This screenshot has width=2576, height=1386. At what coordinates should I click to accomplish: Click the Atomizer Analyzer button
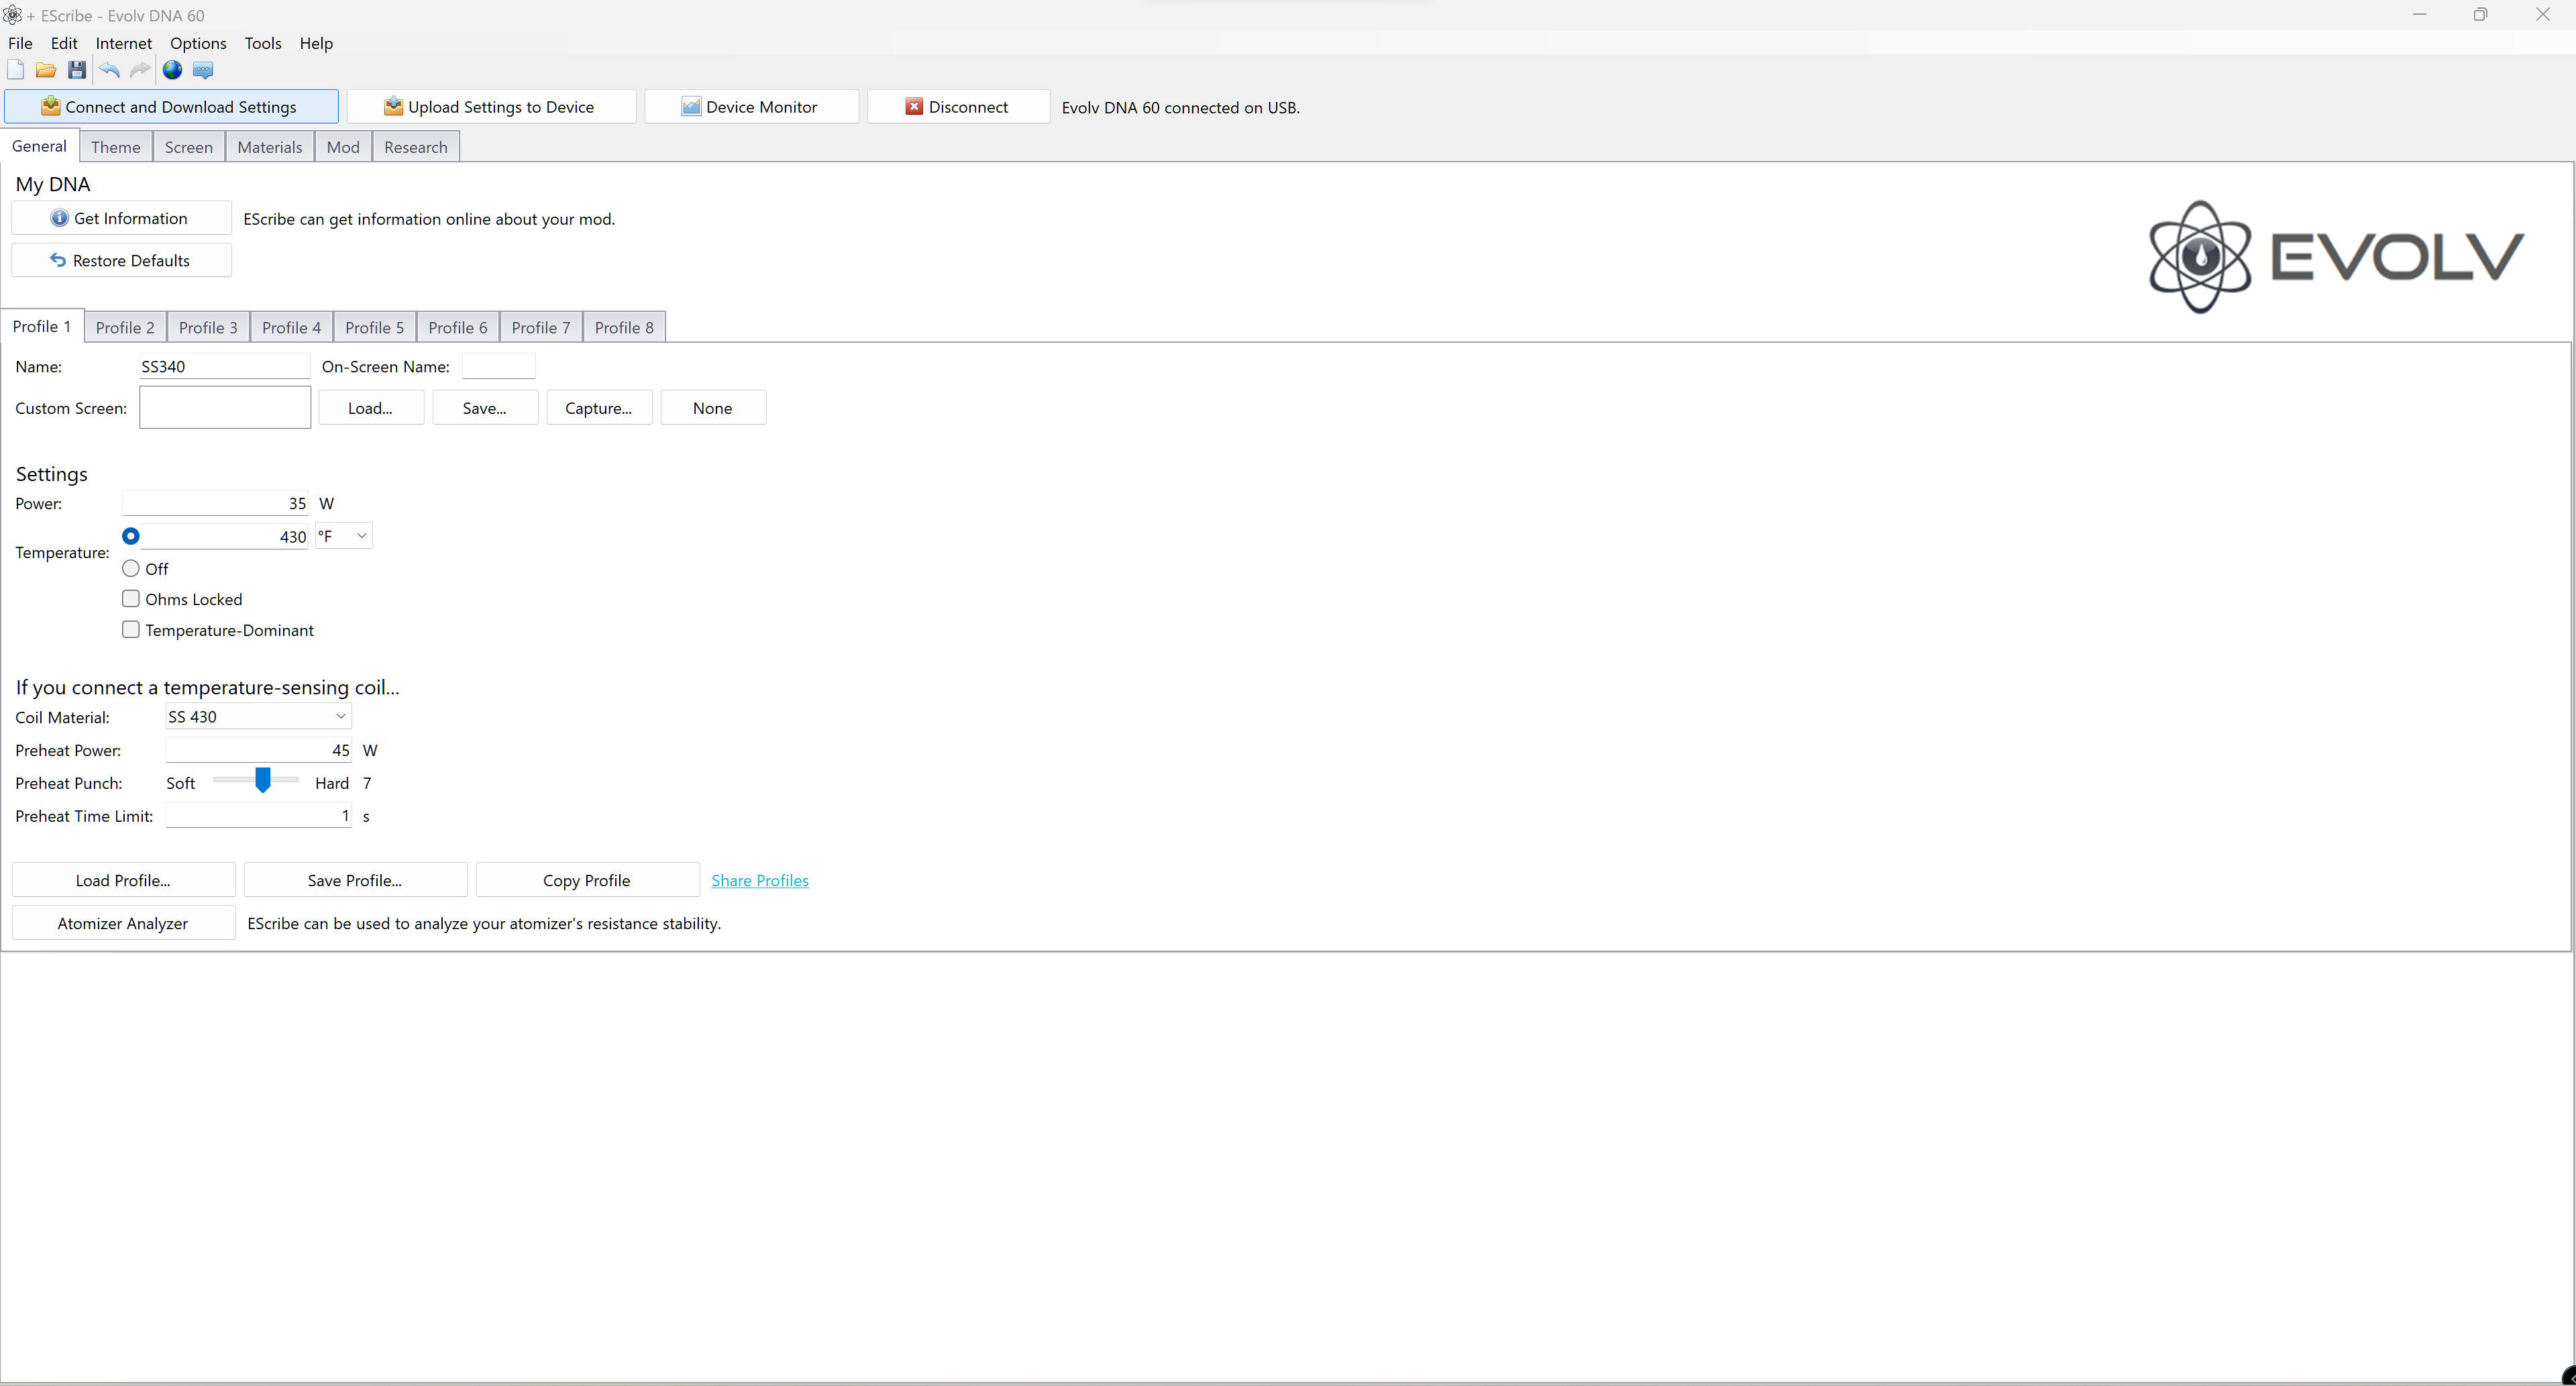[123, 924]
